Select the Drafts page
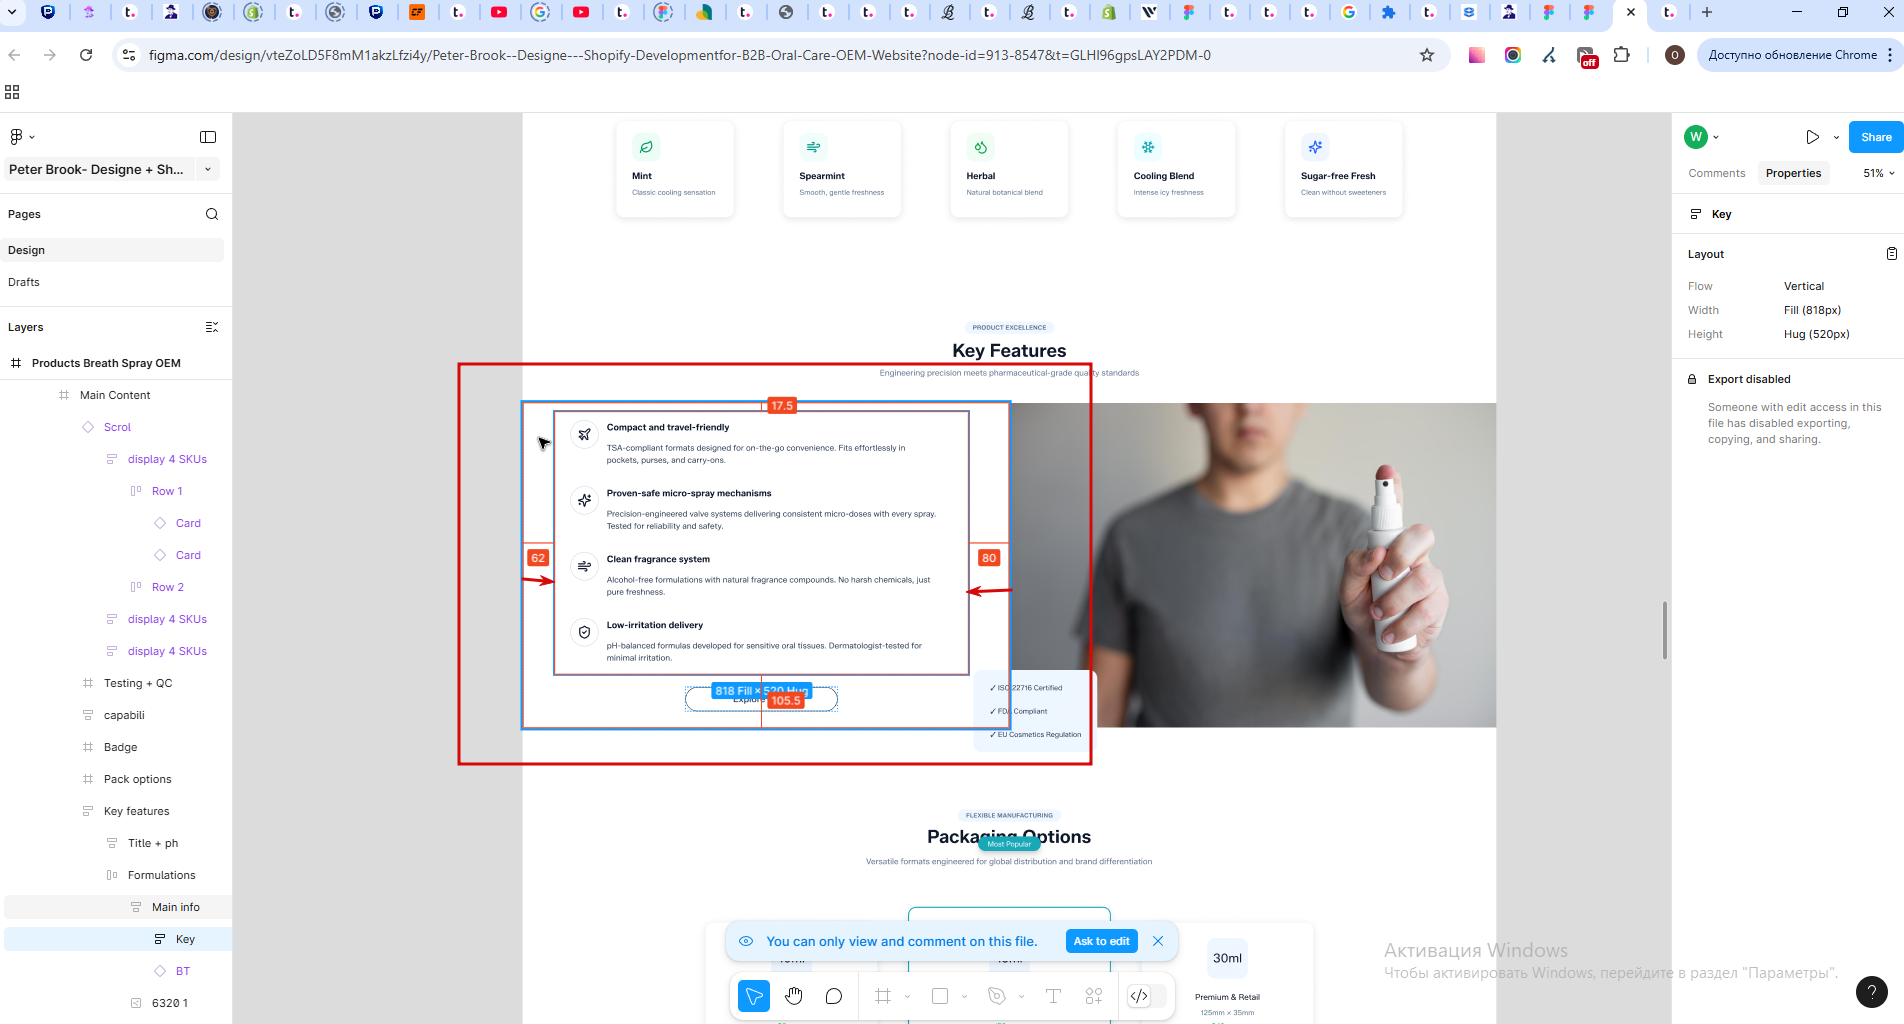This screenshot has width=1904, height=1024. point(114,282)
